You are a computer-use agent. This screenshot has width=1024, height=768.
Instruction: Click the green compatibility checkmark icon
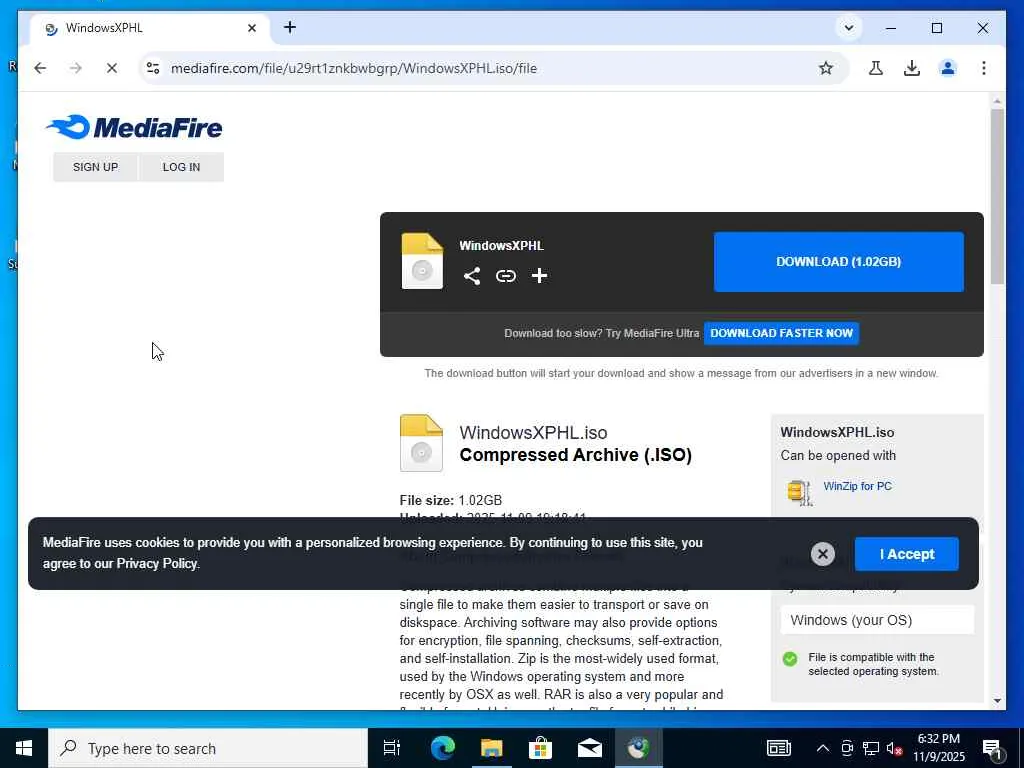(790, 658)
